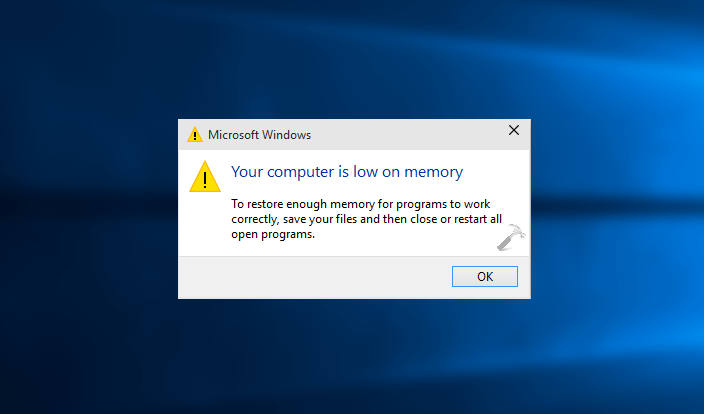The height and width of the screenshot is (414, 704).
Task: Click the word "memory" in the blue heading
Action: click(x=435, y=172)
